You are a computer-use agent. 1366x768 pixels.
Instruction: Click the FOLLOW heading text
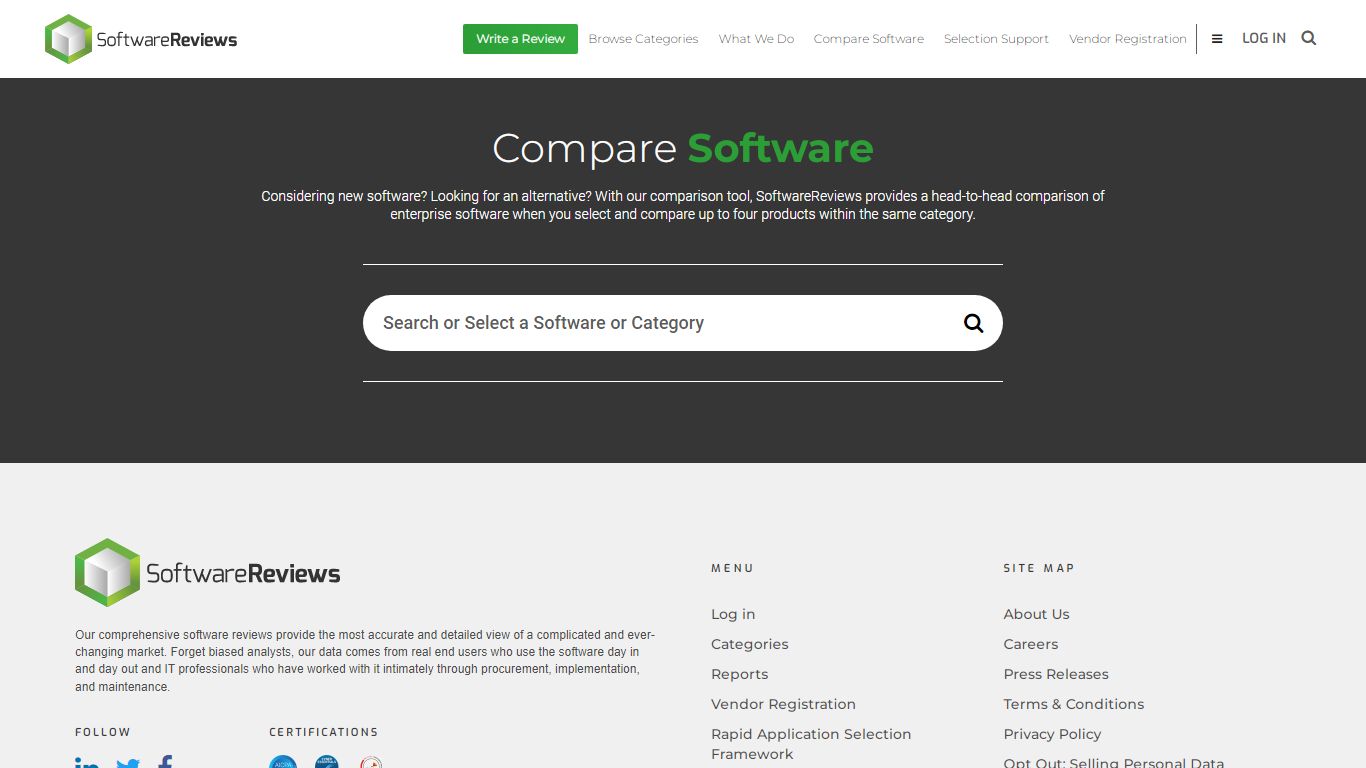(103, 732)
